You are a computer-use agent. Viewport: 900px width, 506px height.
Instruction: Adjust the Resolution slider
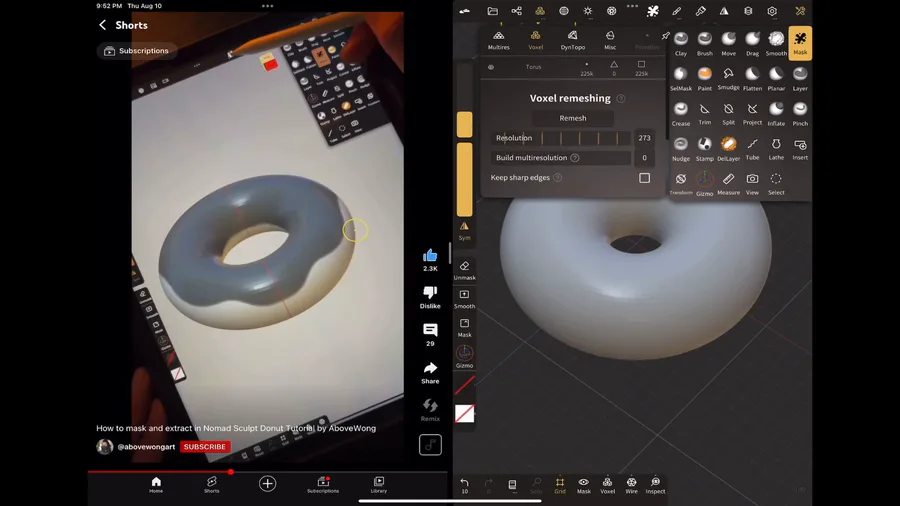point(562,138)
